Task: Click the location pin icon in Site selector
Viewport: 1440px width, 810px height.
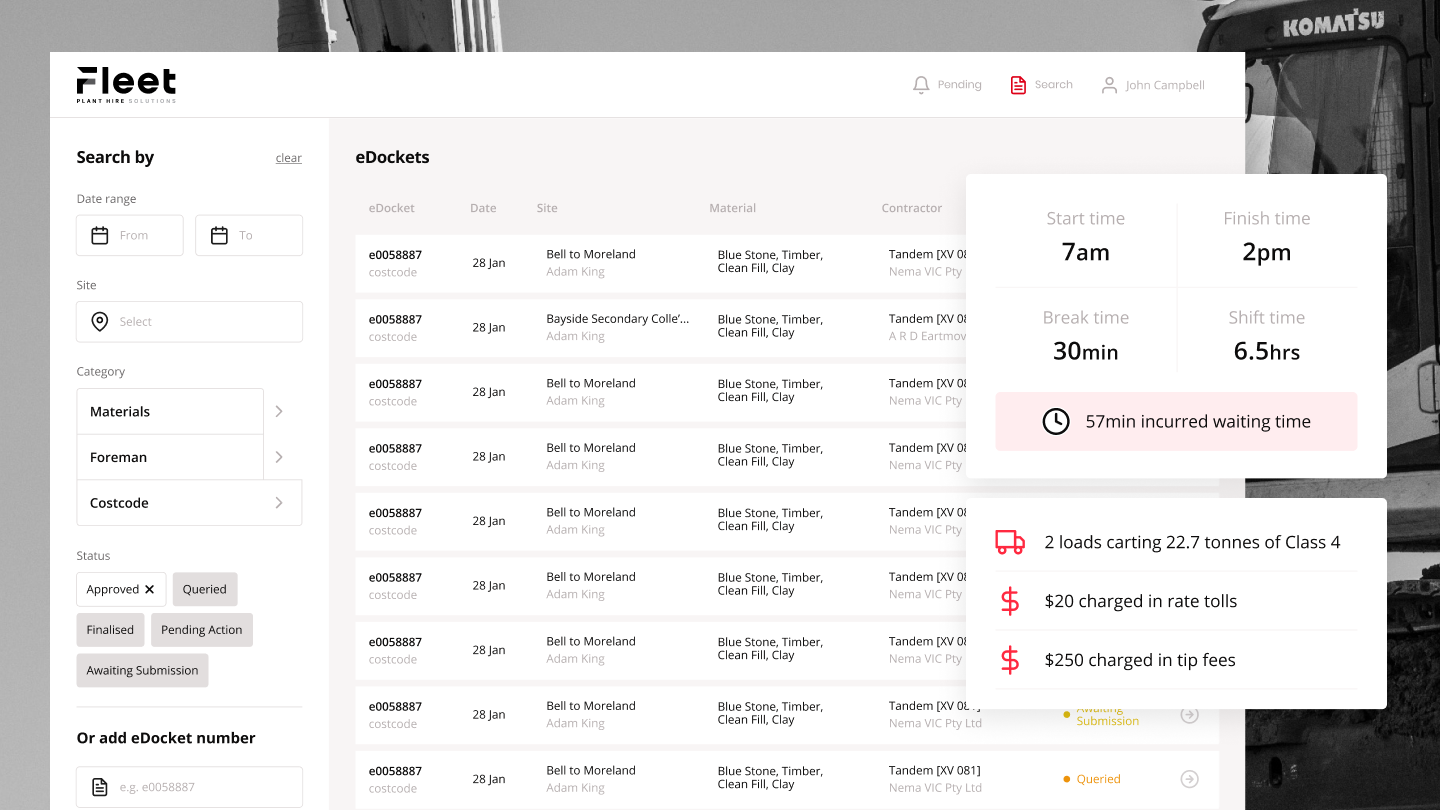Action: [99, 321]
